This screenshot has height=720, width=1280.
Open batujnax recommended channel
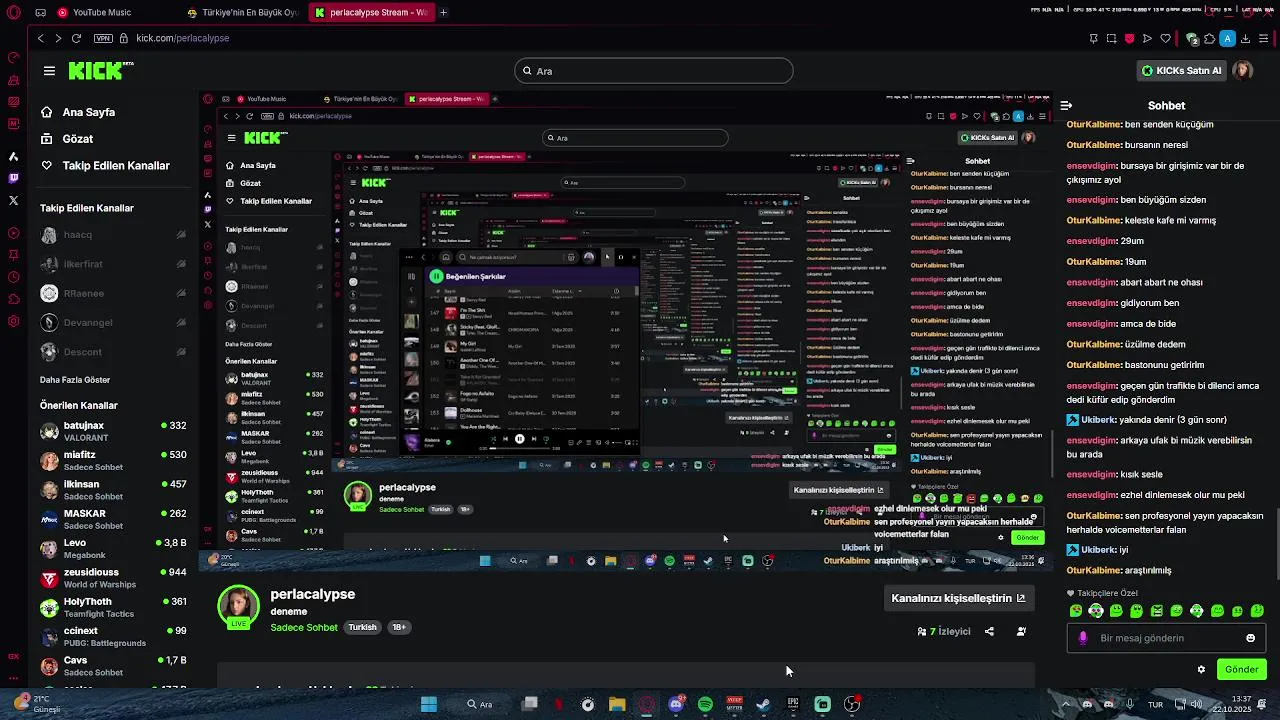coord(113,431)
